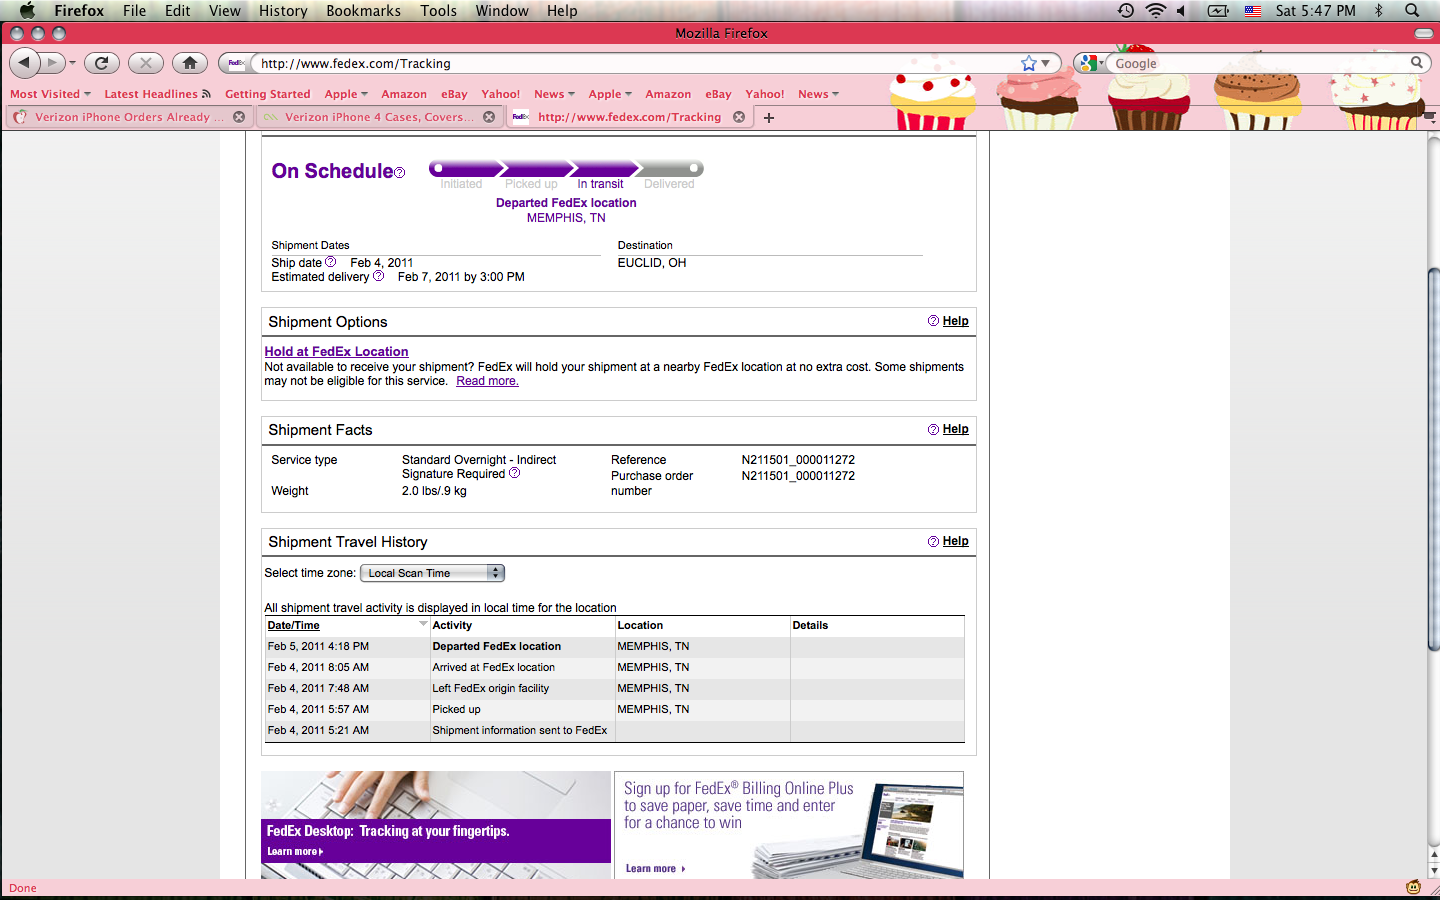This screenshot has width=1440, height=900.
Task: Click the battery status icon
Action: (x=1218, y=10)
